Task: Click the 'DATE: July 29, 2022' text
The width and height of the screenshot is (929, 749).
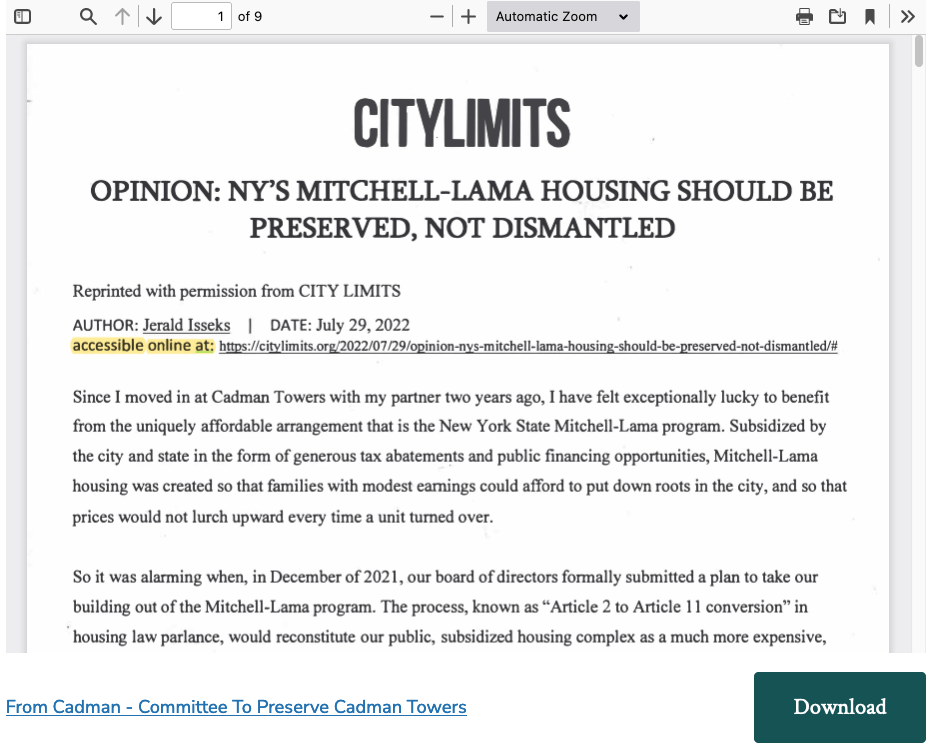Action: 339,325
